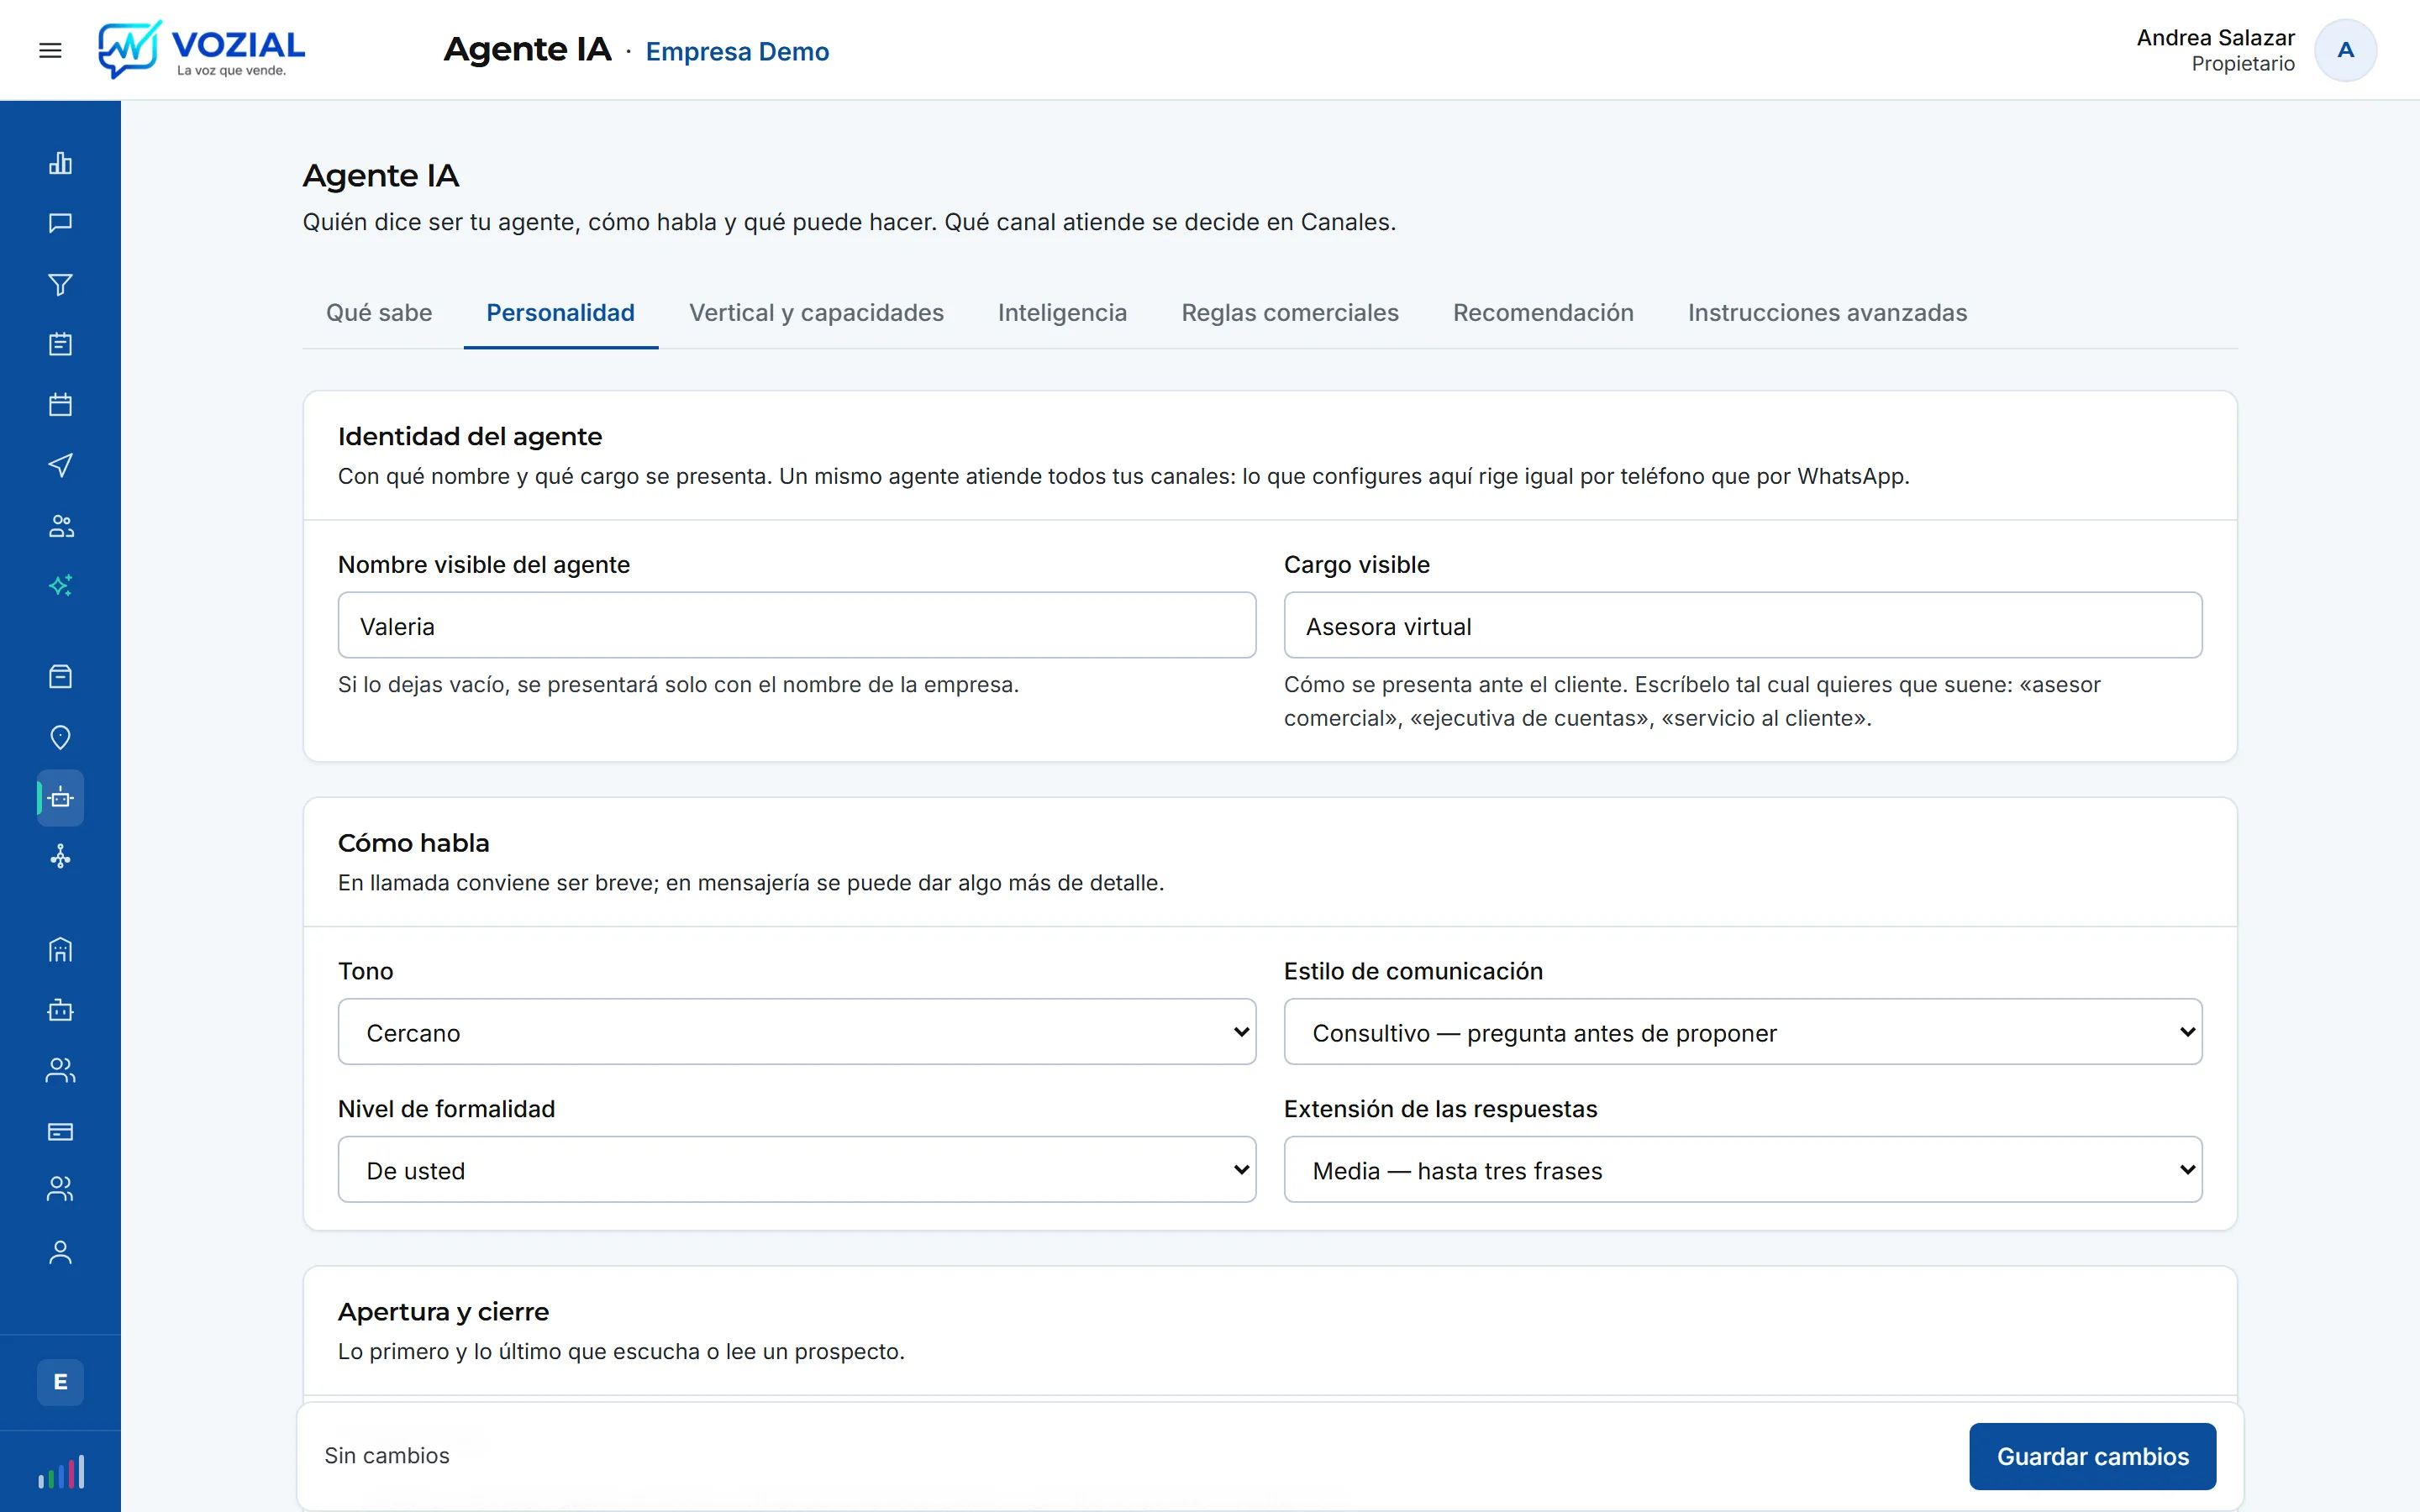The image size is (2420, 1512).
Task: Open the hamburger menu icon
Action: (x=50, y=50)
